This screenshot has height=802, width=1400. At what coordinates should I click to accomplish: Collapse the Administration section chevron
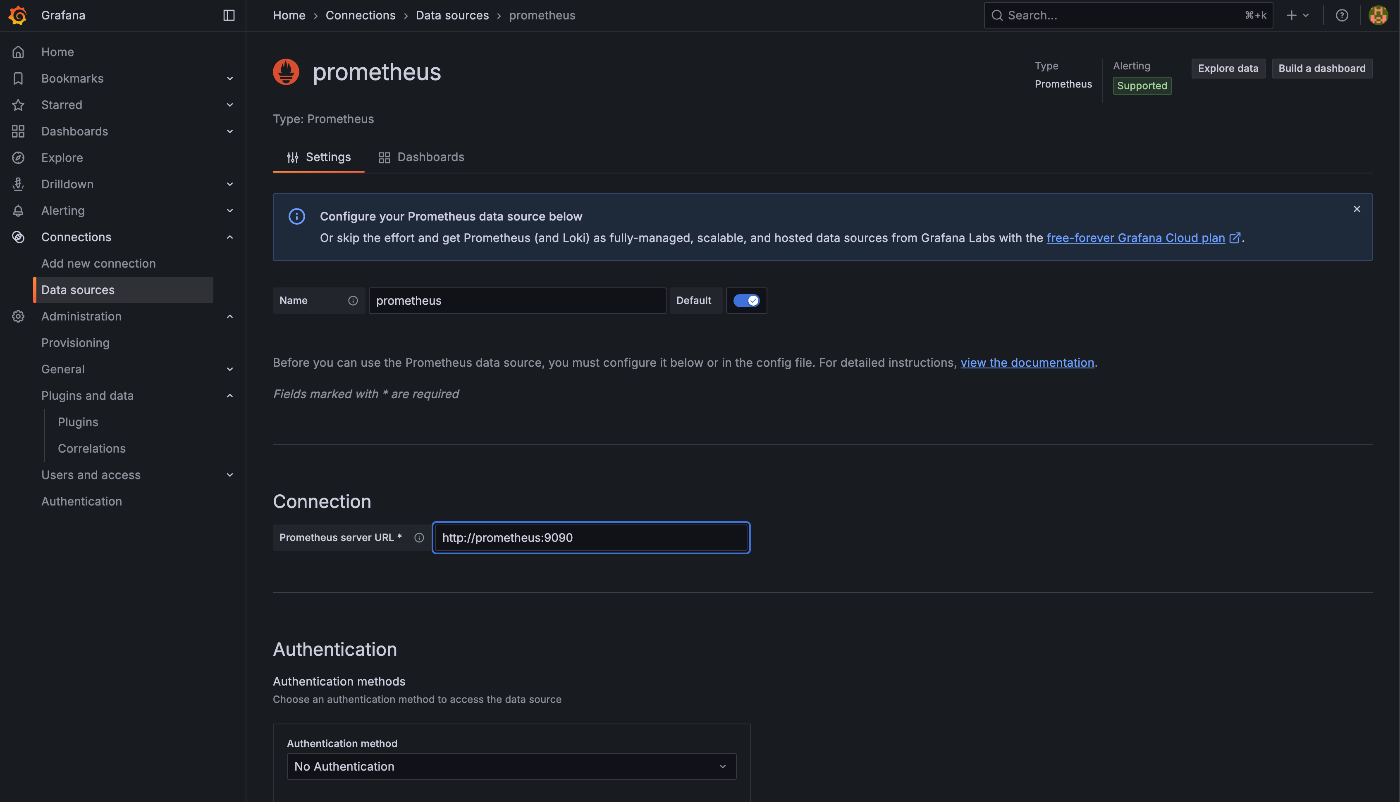[230, 317]
